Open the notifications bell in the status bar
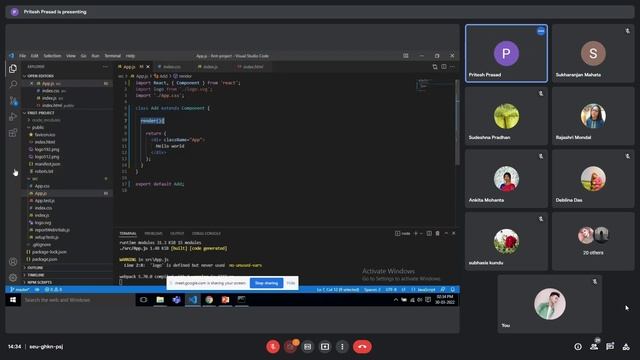Image resolution: width=640 pixels, height=360 pixels. (453, 289)
